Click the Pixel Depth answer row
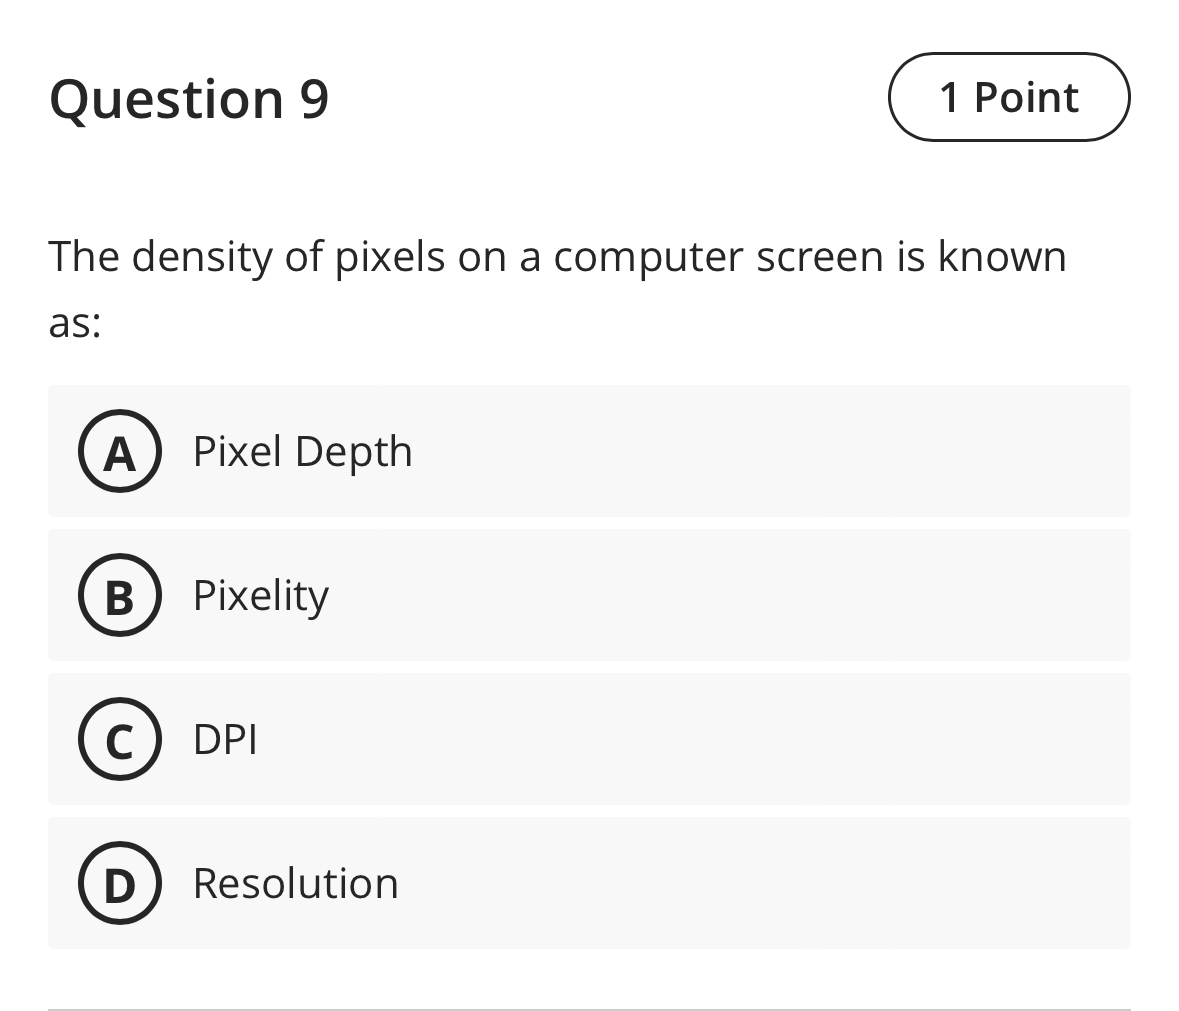1179x1011 pixels. tap(588, 451)
